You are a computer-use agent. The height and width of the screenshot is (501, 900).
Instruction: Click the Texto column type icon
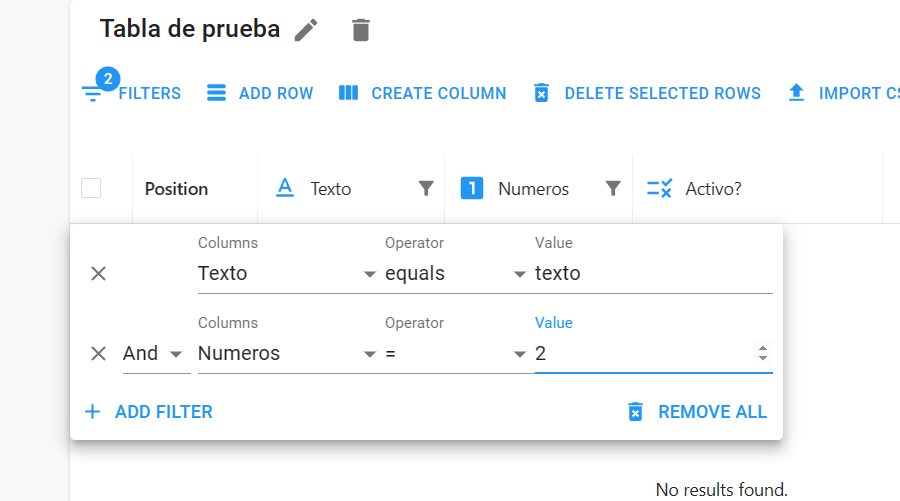tap(285, 188)
